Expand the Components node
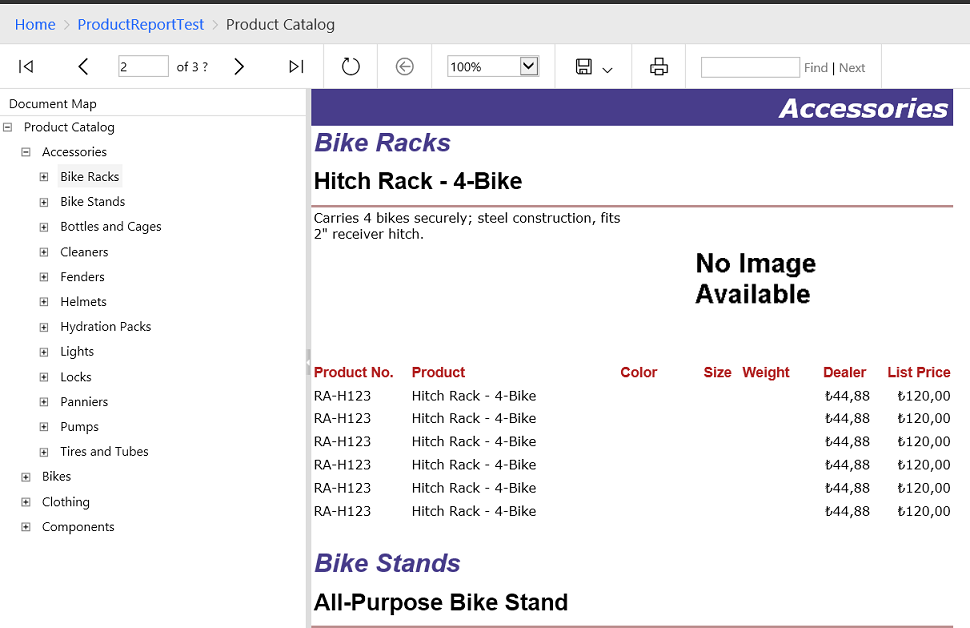970x628 pixels. coord(26,527)
